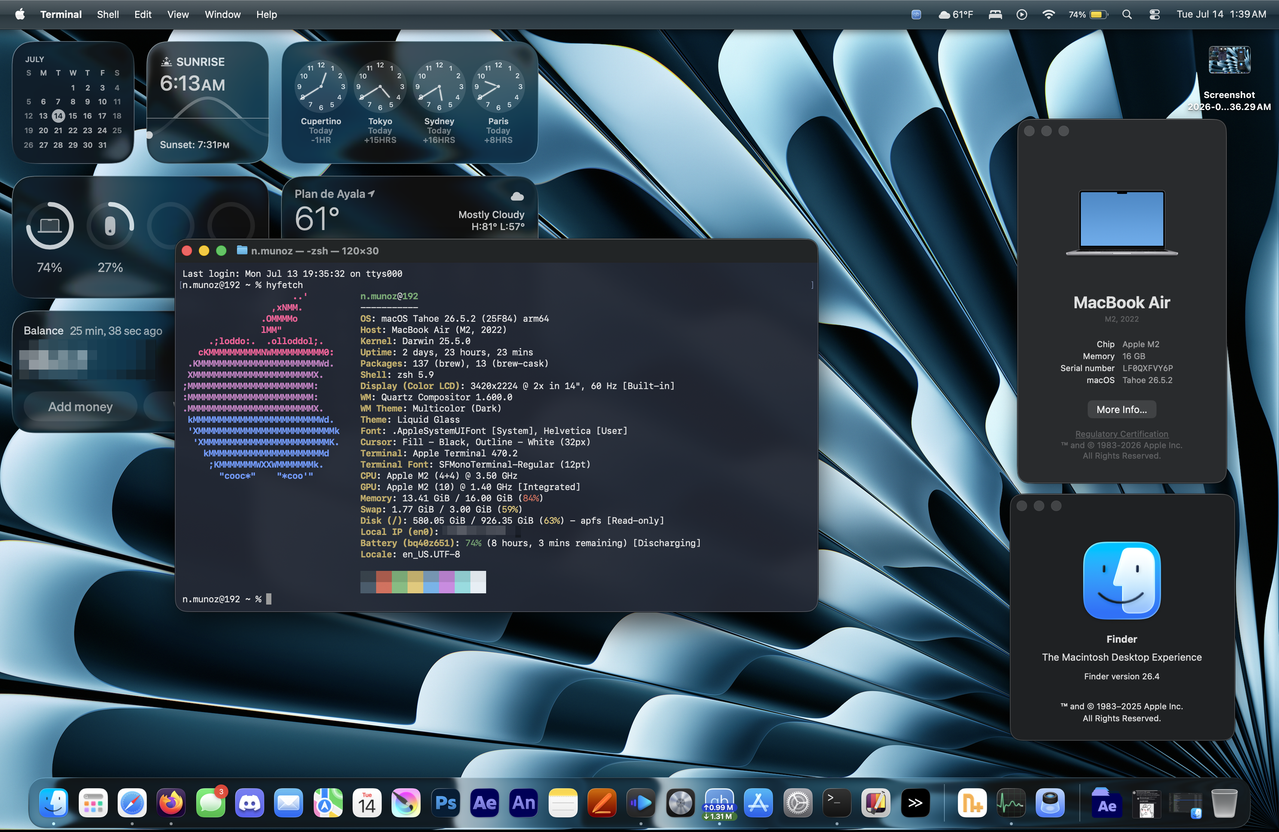Open the Wi-Fi status menu
The width and height of the screenshot is (1279, 832).
pyautogui.click(x=1048, y=15)
